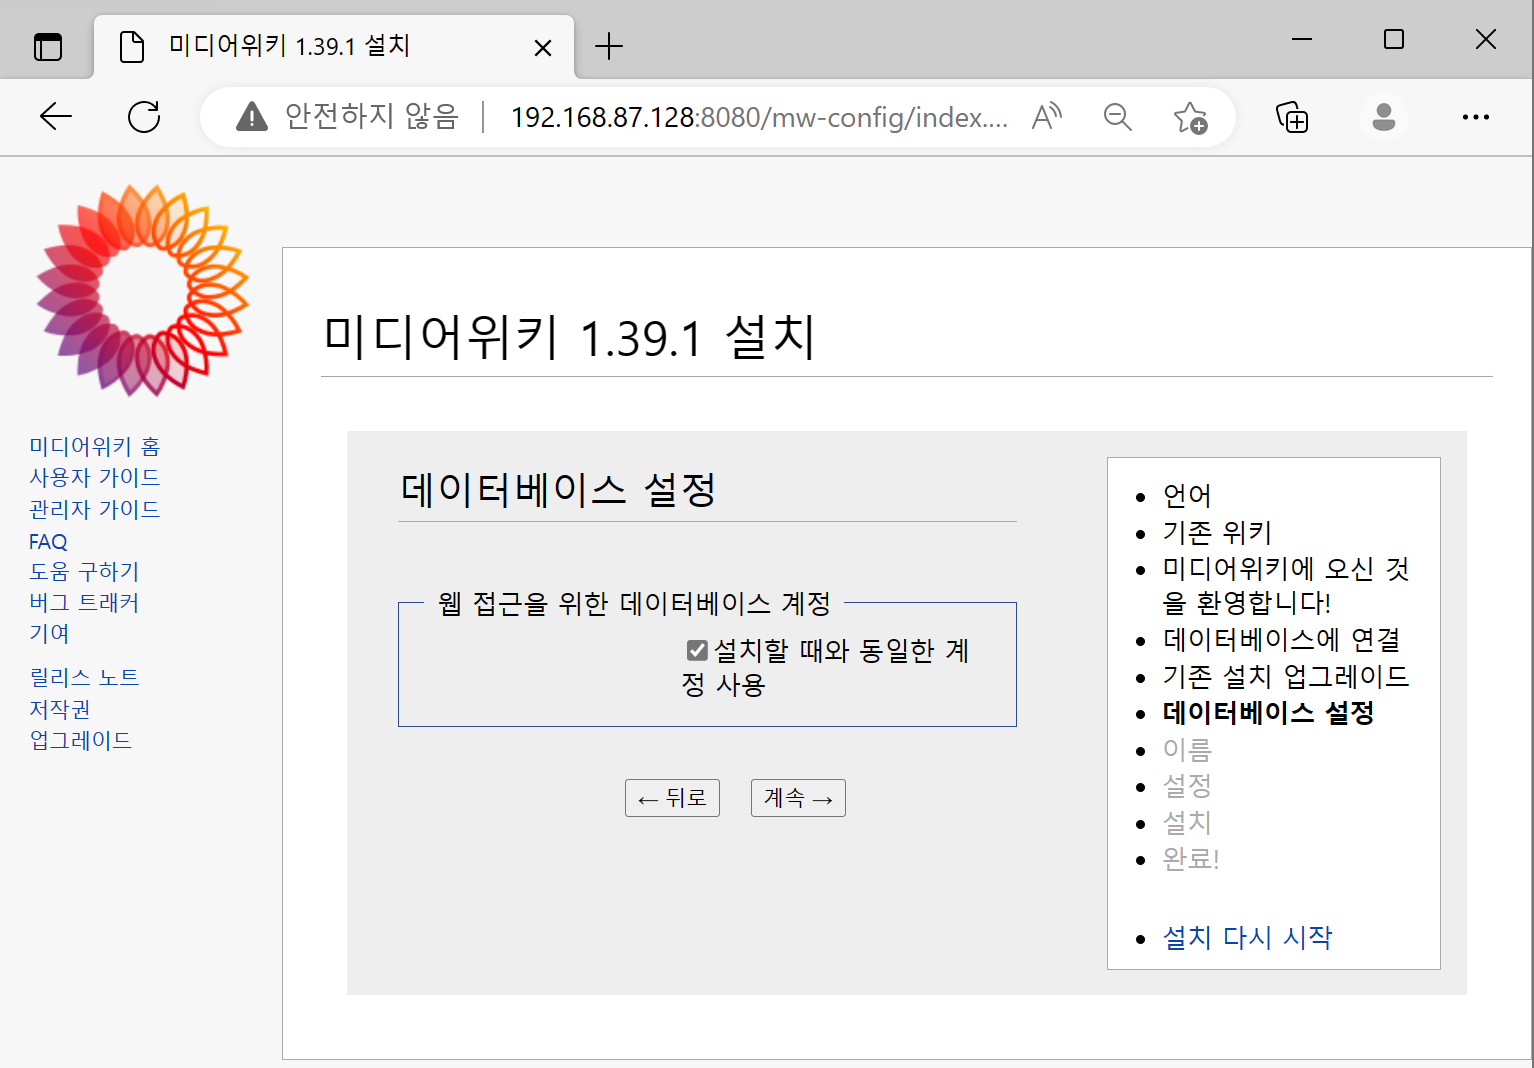This screenshot has height=1068, width=1534.
Task: Open the 사용자 가이드 link
Action: 95,477
